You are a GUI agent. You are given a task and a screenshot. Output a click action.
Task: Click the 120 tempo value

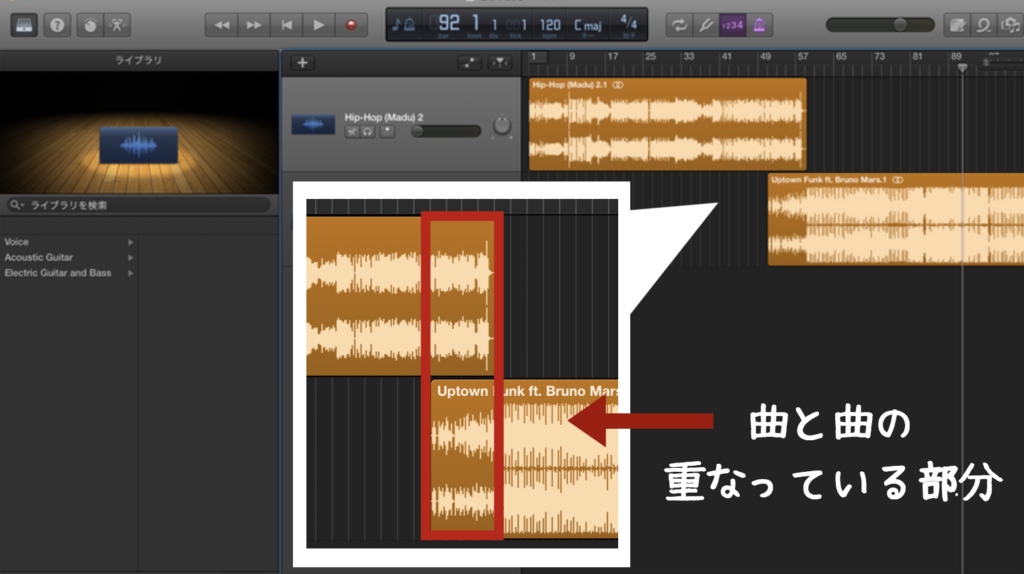(550, 25)
